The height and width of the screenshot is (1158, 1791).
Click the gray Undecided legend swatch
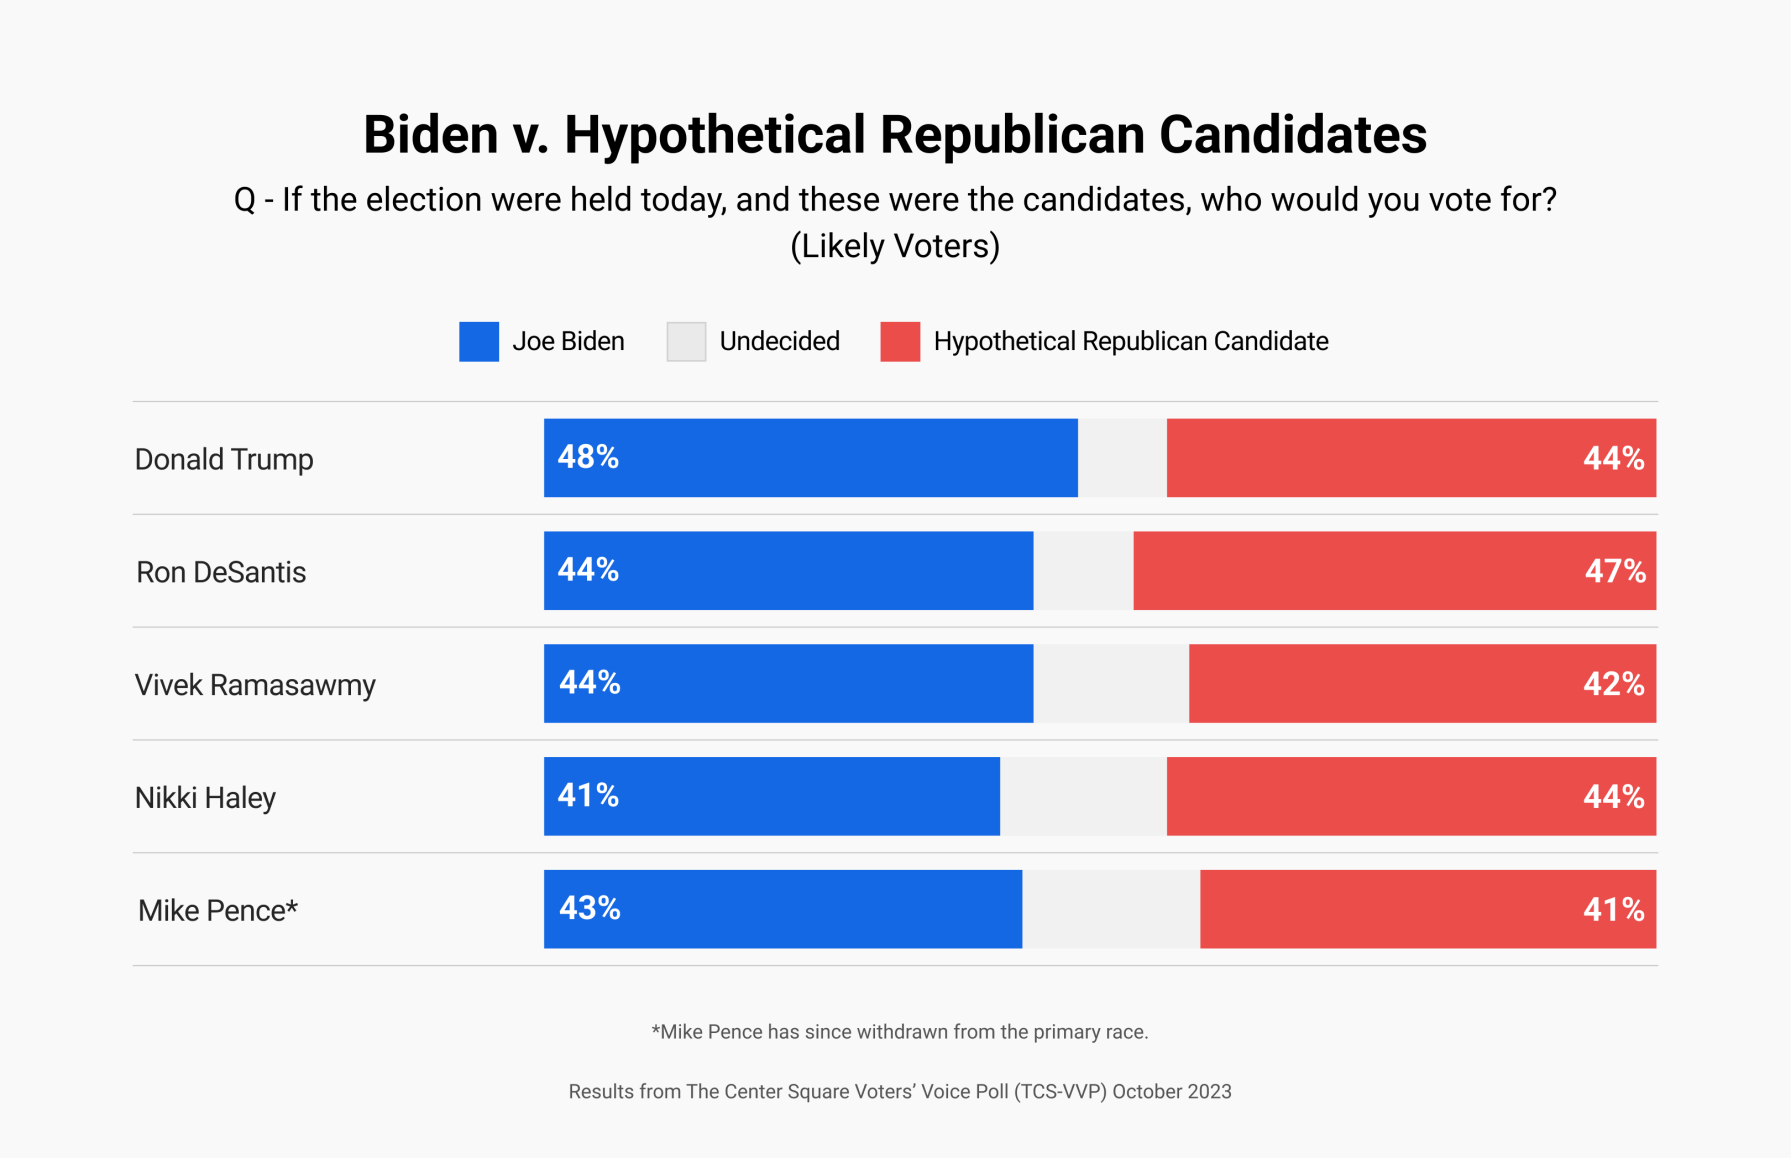click(x=686, y=342)
